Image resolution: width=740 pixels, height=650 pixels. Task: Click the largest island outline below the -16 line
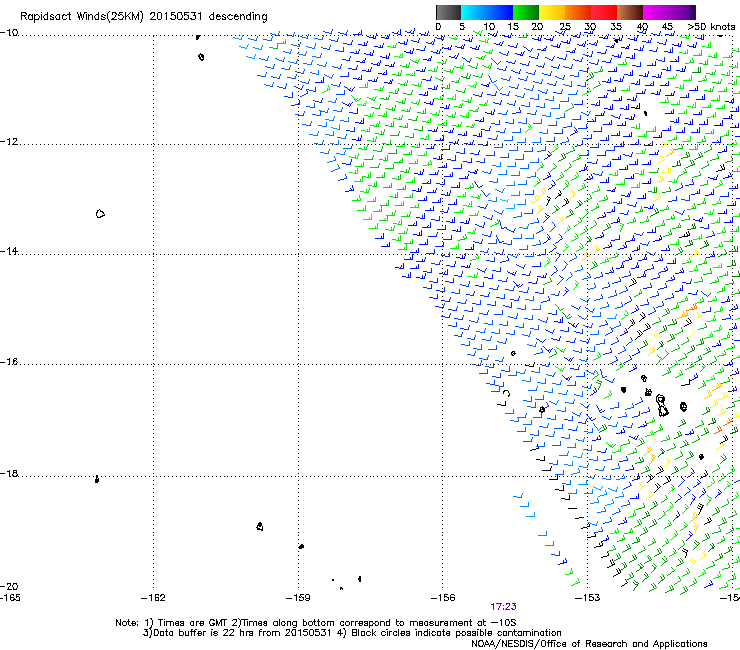662,406
